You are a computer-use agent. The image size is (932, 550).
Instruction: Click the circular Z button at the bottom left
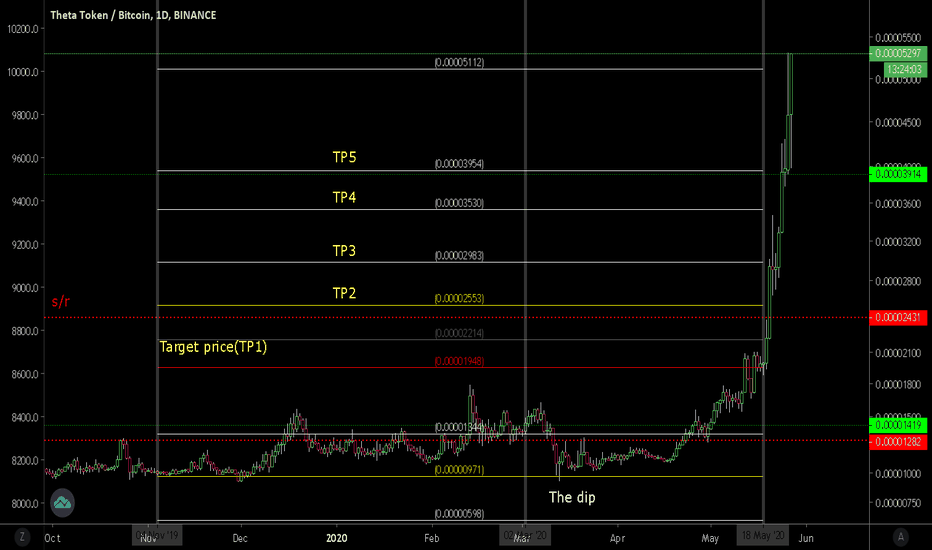point(22,538)
